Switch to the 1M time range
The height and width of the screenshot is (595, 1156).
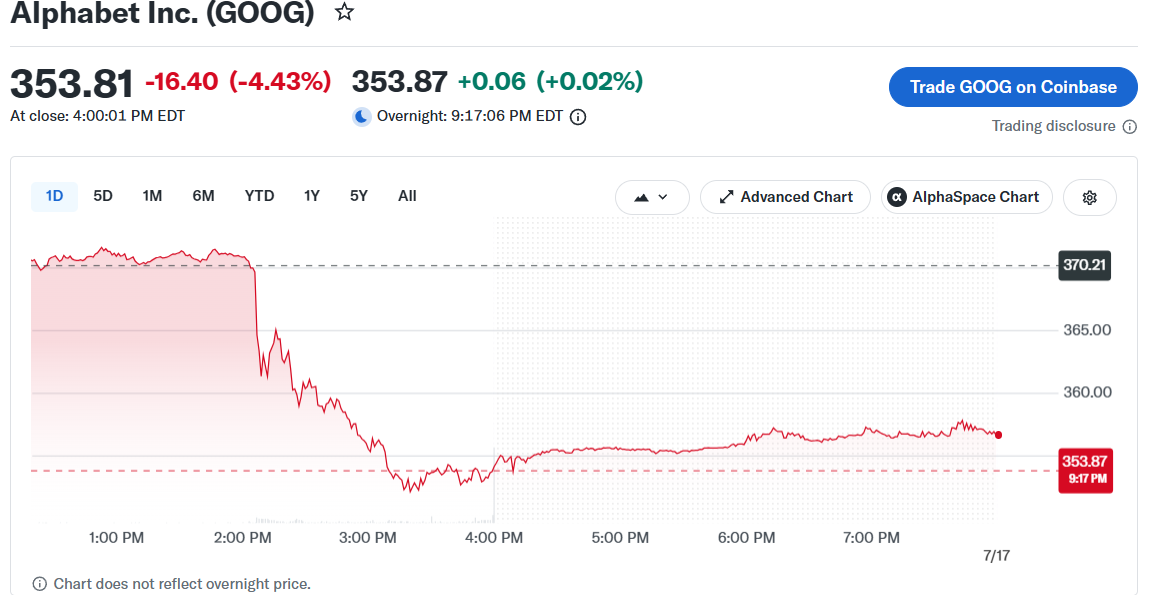click(x=152, y=196)
